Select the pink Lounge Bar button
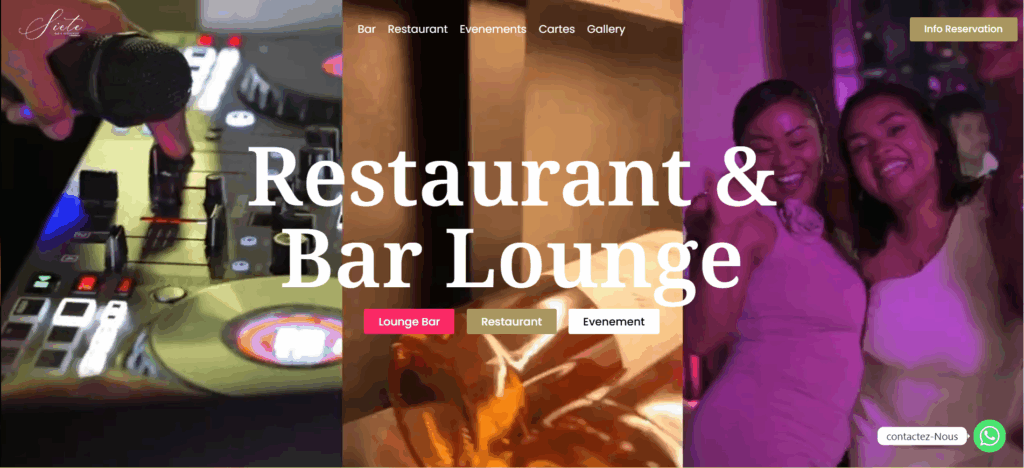 tap(409, 322)
